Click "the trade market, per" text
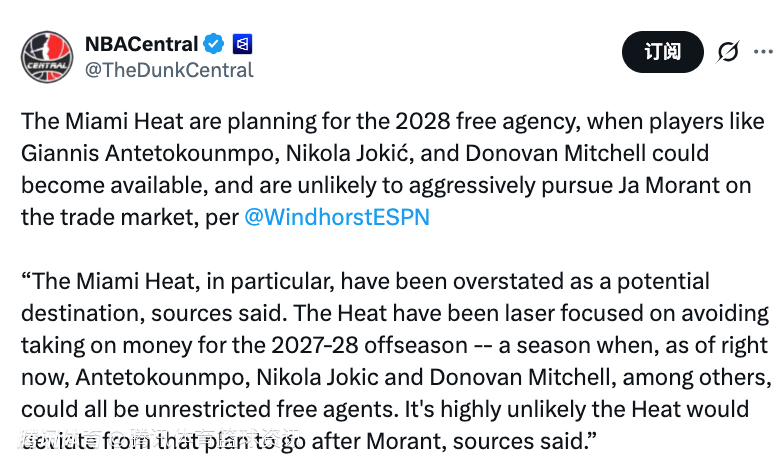This screenshot has height=464, width=784. pyautogui.click(x=128, y=216)
